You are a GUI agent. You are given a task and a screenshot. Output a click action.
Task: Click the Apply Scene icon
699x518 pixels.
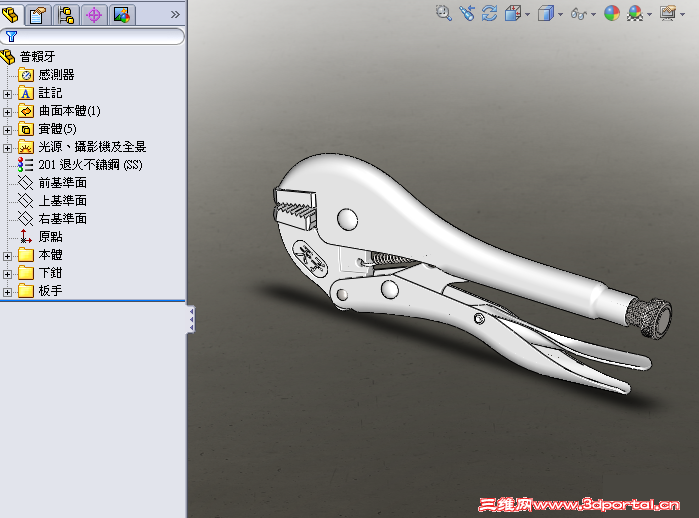click(635, 13)
